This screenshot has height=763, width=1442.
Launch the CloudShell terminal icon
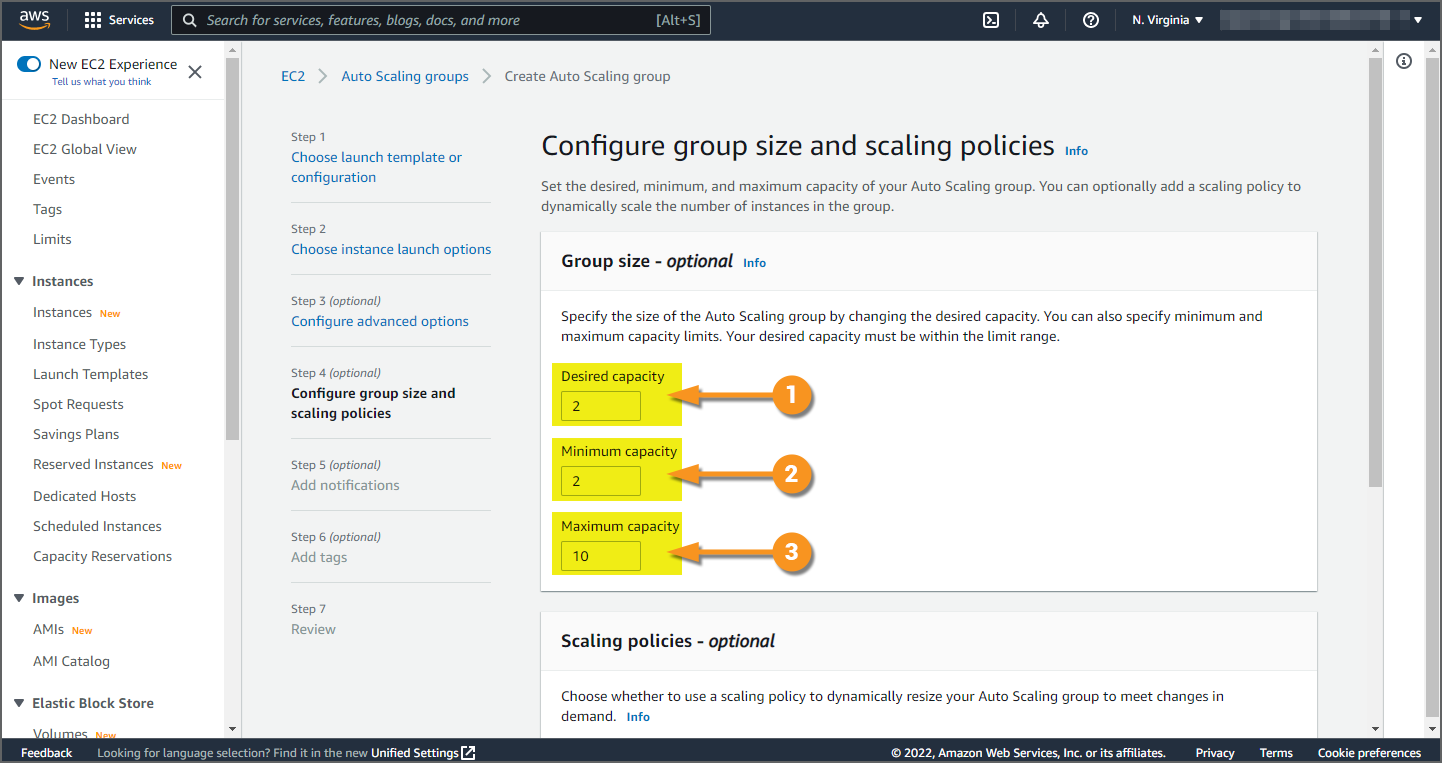coord(991,20)
